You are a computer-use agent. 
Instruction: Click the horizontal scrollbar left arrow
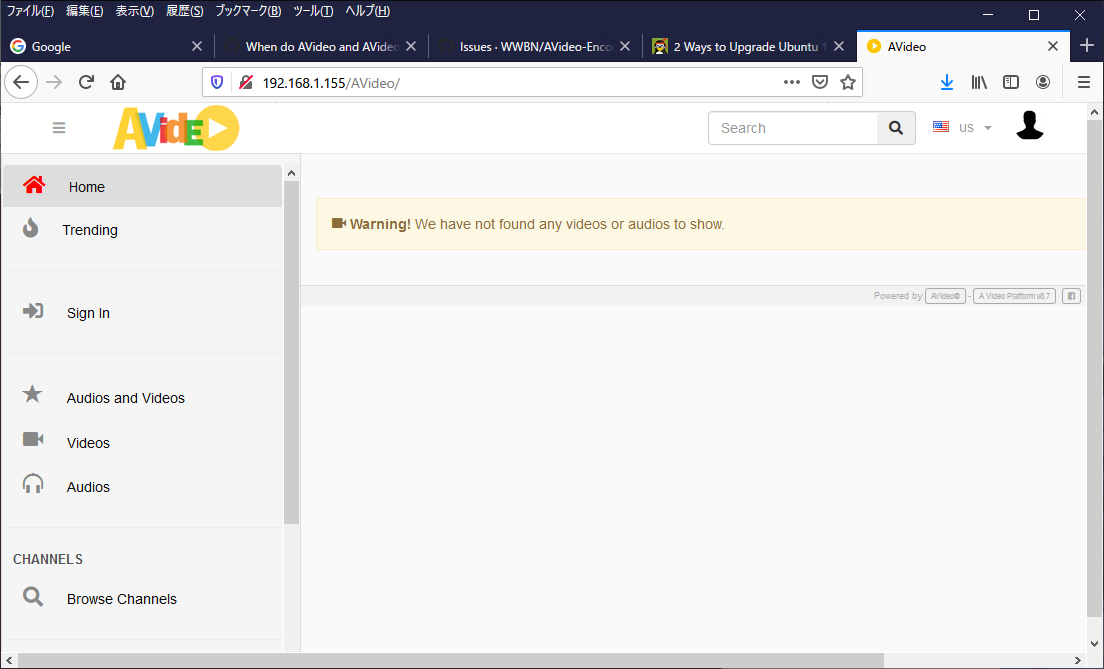coord(8,661)
